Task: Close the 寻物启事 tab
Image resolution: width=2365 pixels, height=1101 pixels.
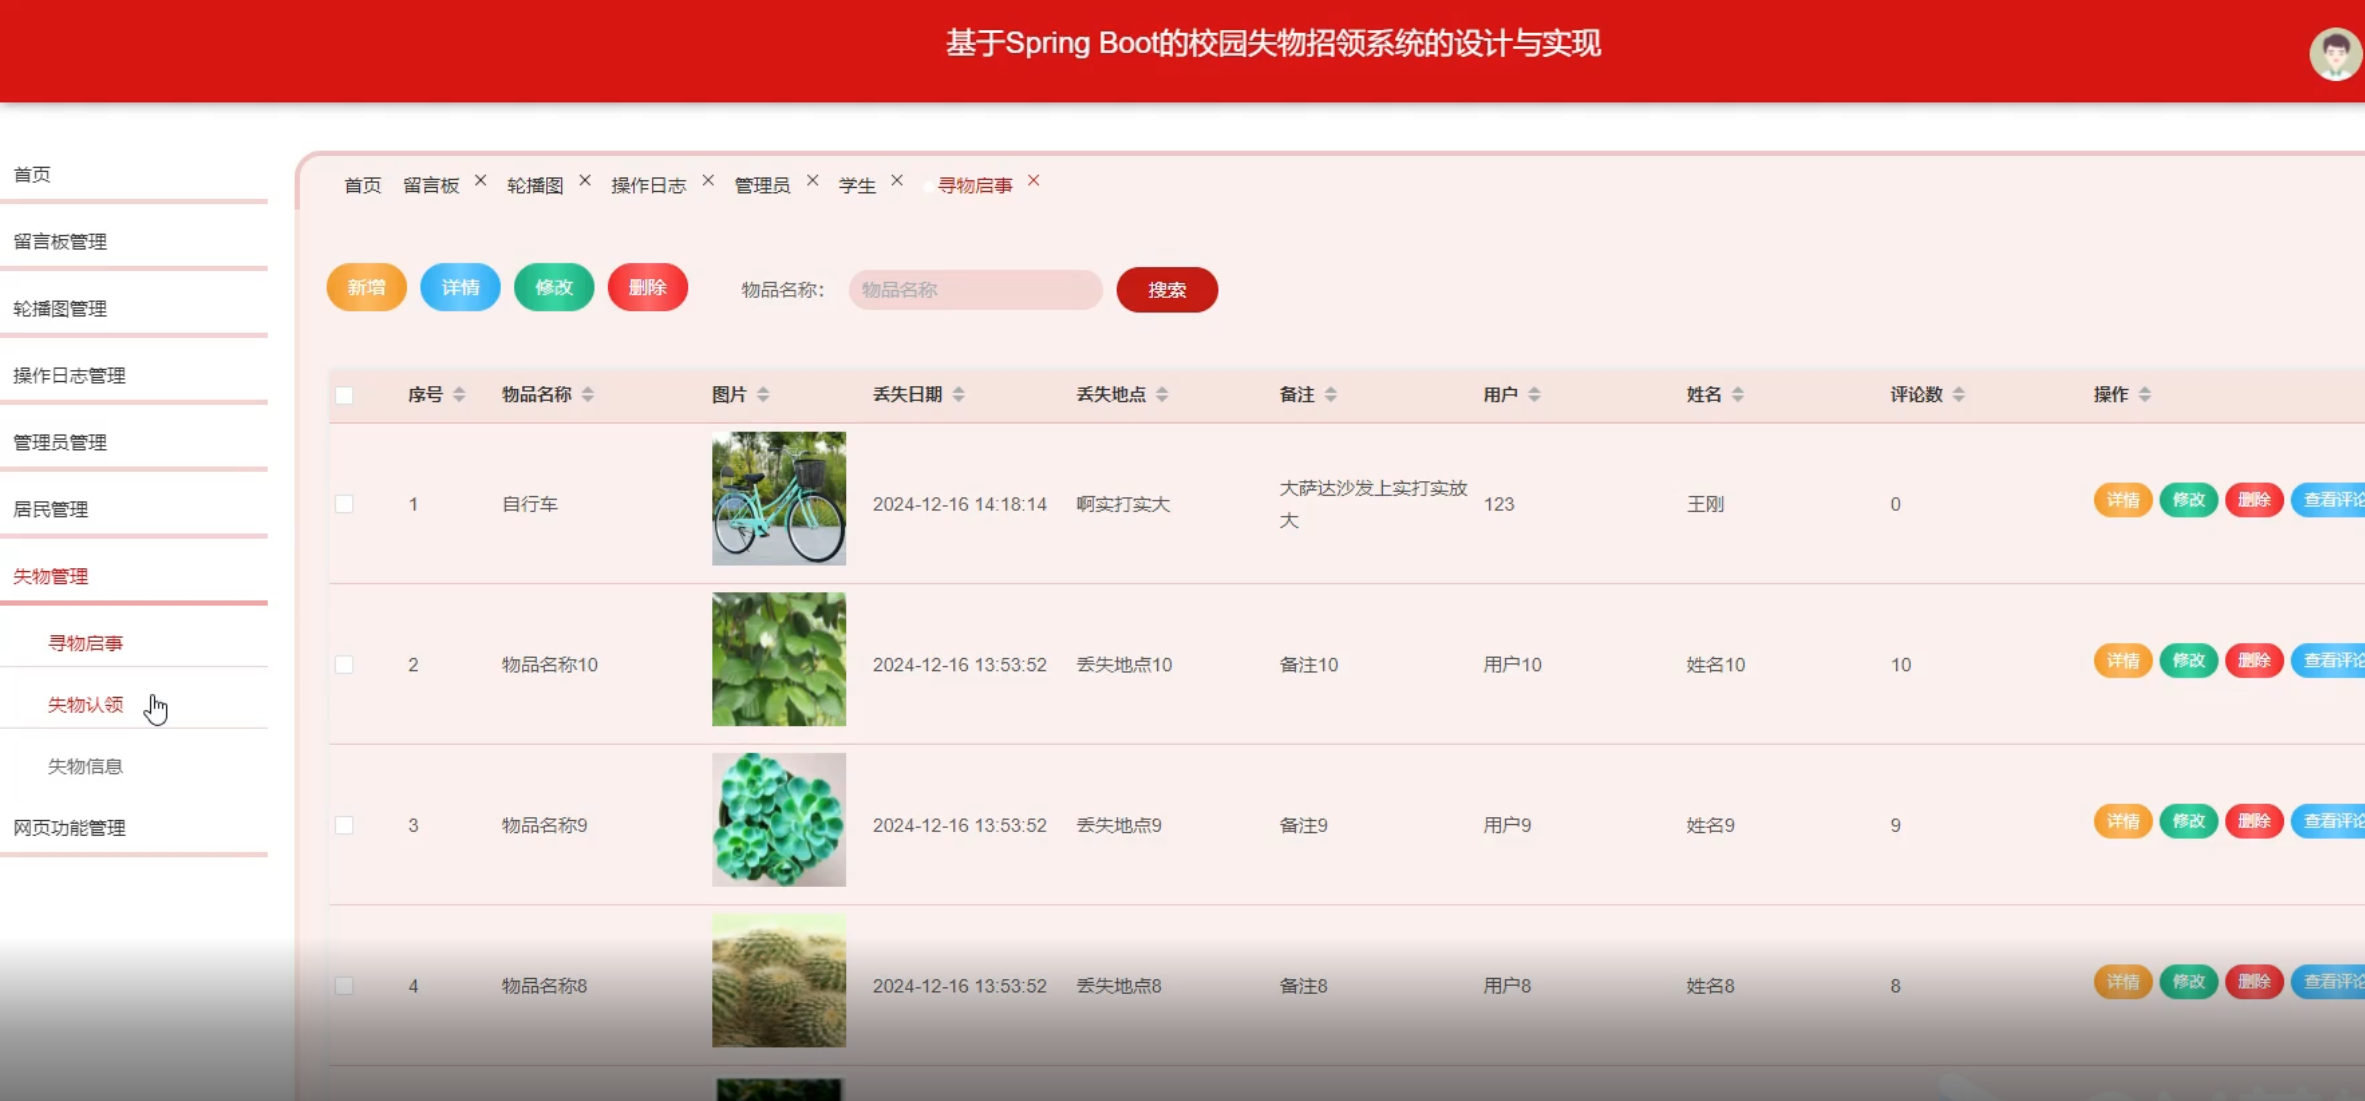Action: click(1034, 181)
